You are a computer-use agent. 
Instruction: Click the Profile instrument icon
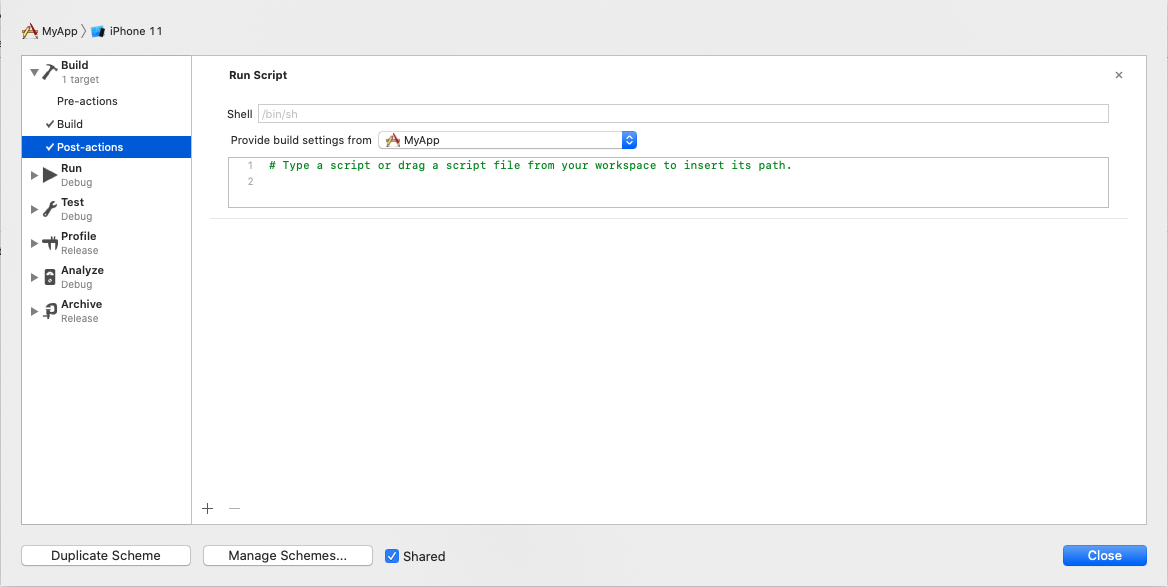[50, 243]
